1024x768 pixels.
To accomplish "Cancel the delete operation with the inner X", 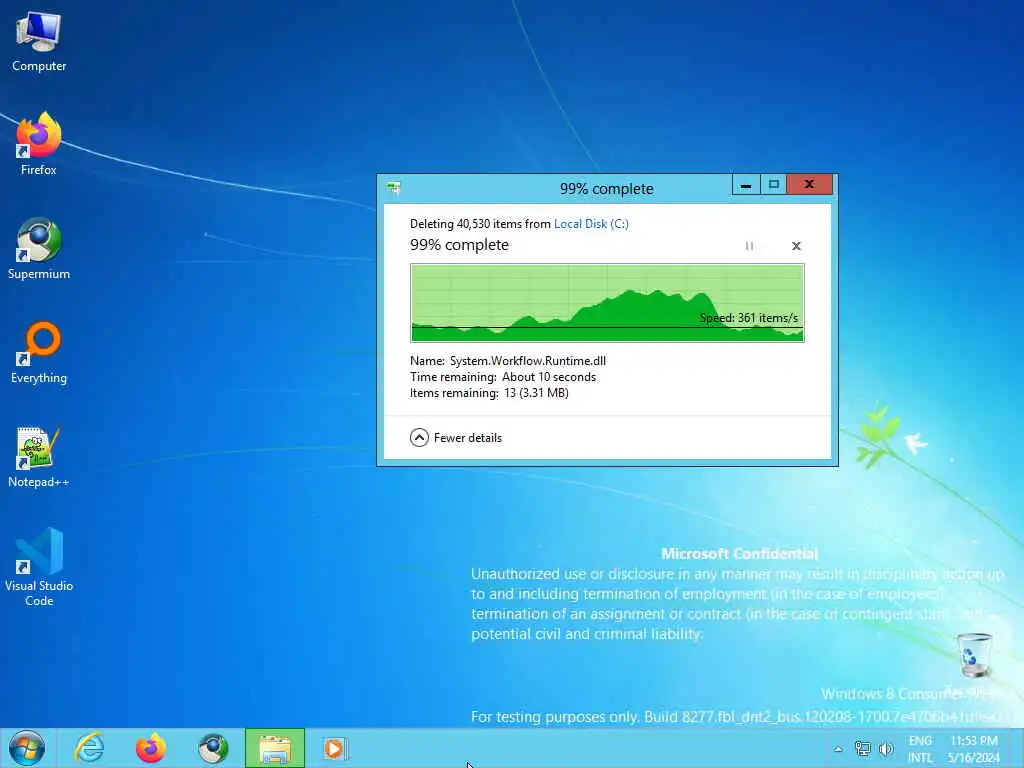I will [x=796, y=246].
